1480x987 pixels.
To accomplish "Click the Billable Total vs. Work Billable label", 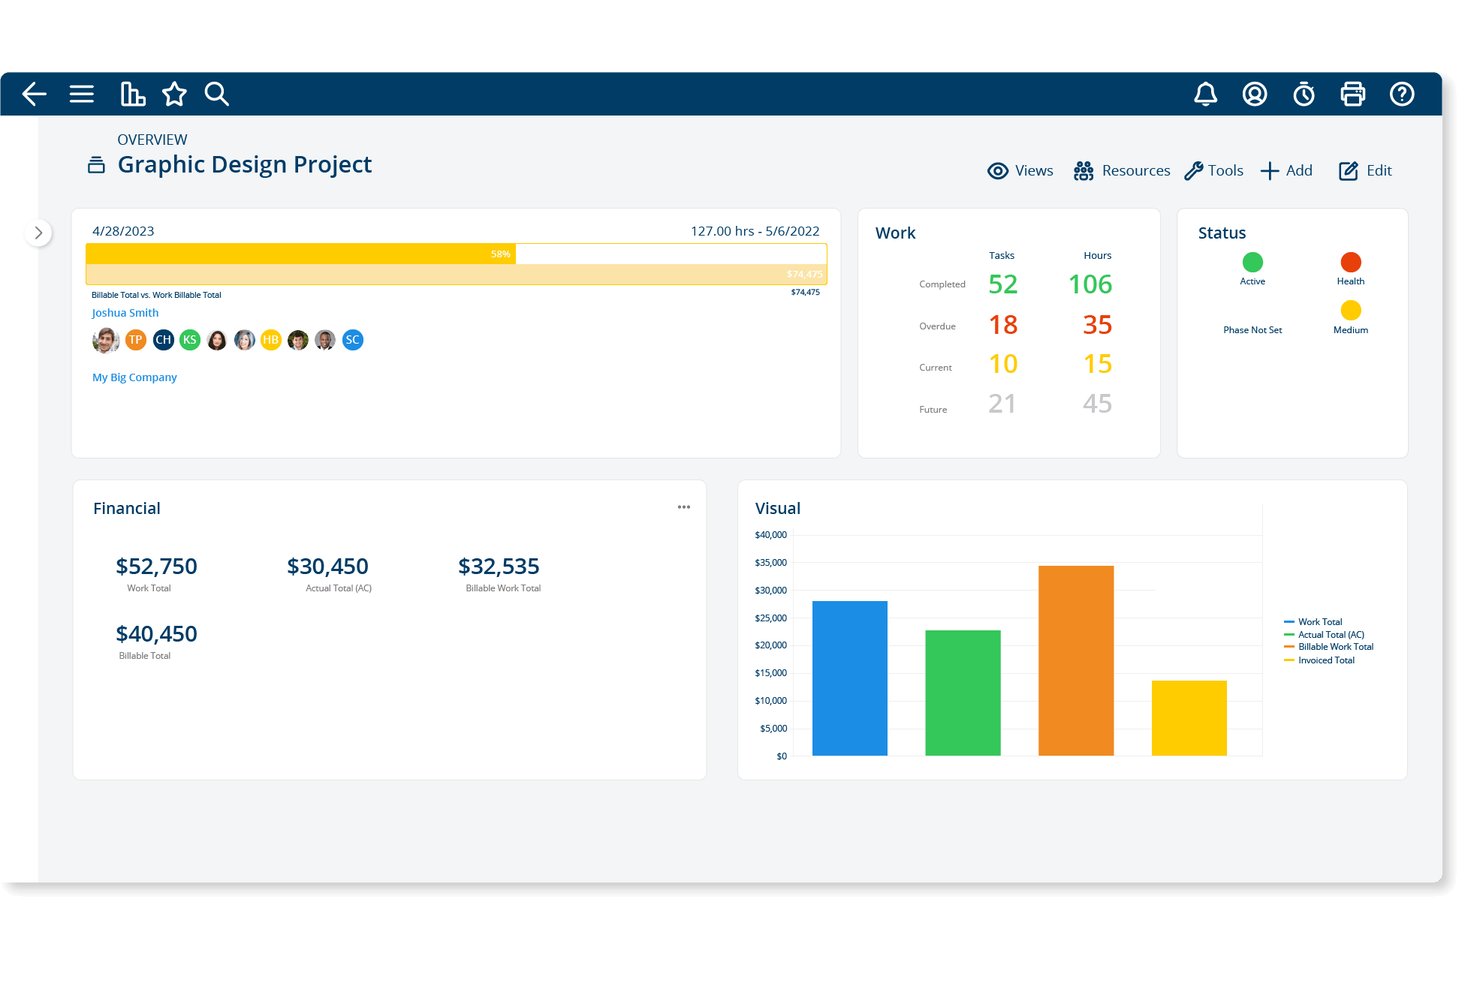I will click(156, 295).
